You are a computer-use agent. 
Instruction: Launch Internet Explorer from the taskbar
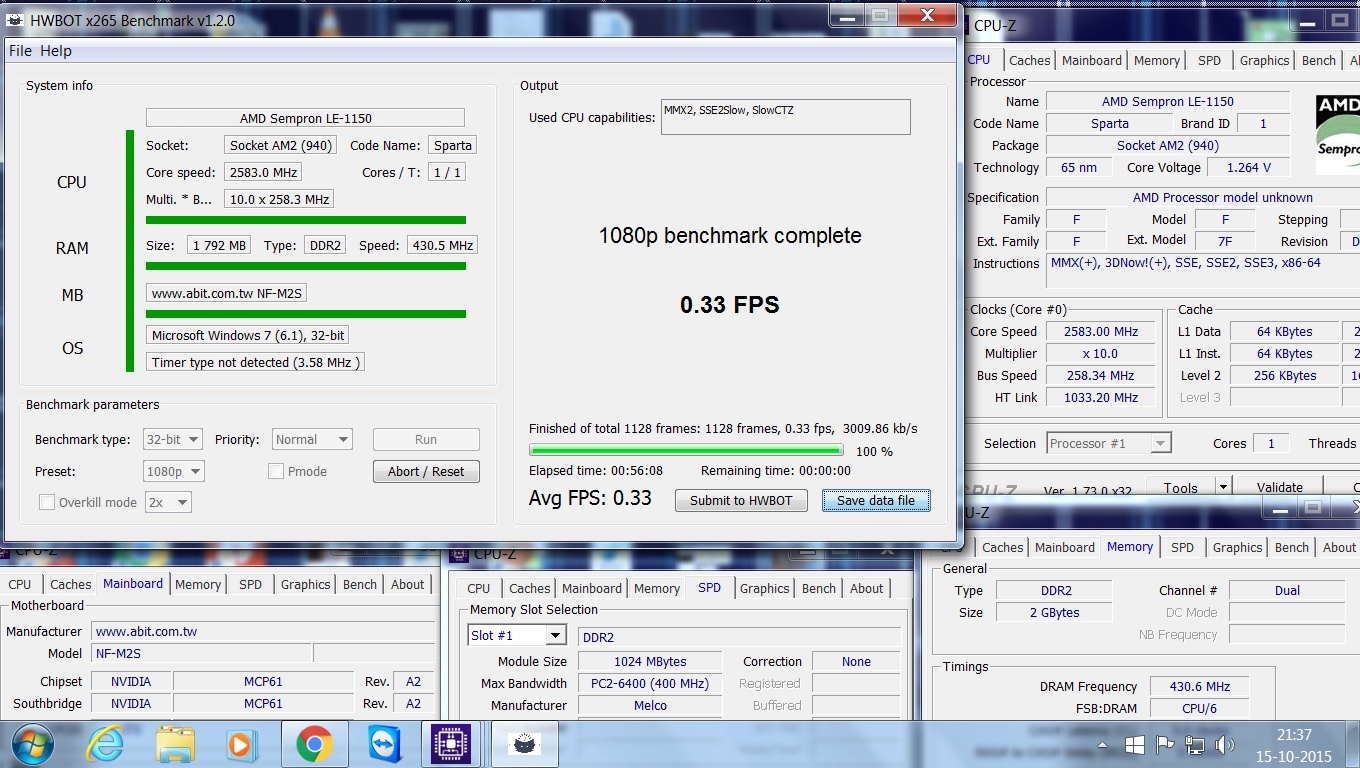coord(106,745)
